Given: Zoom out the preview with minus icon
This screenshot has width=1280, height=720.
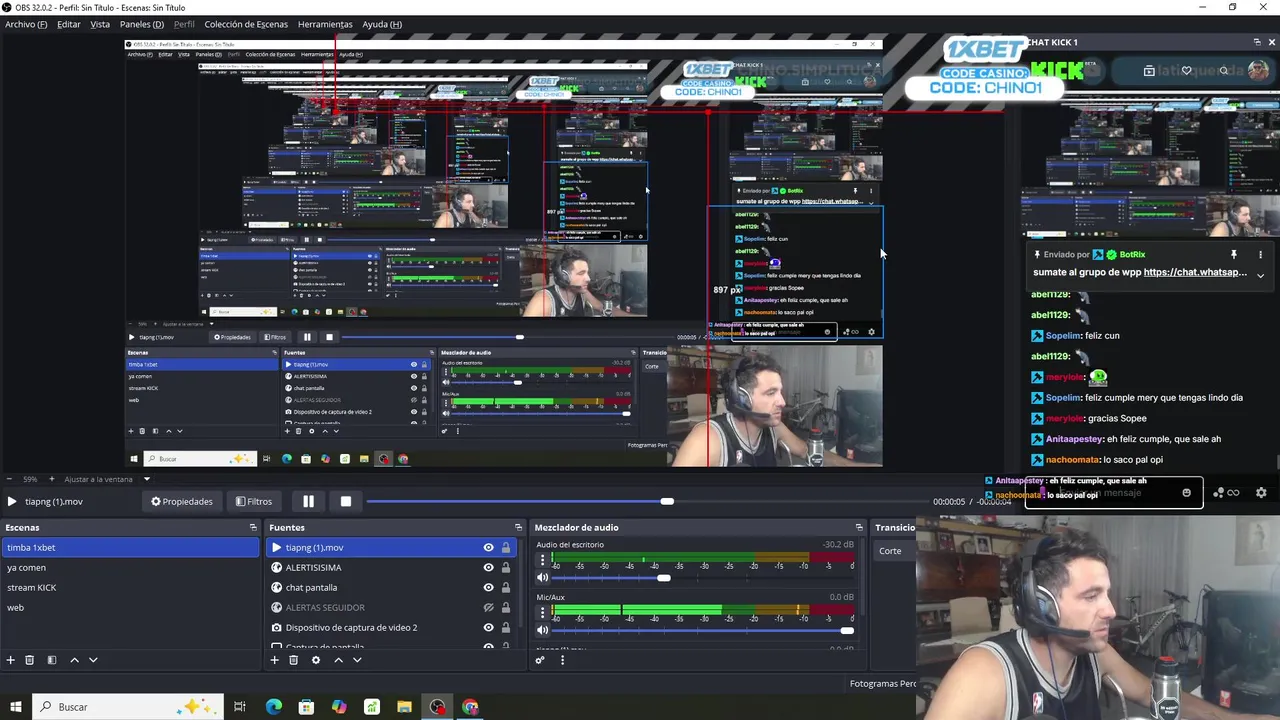Looking at the screenshot, I should click(x=10, y=479).
